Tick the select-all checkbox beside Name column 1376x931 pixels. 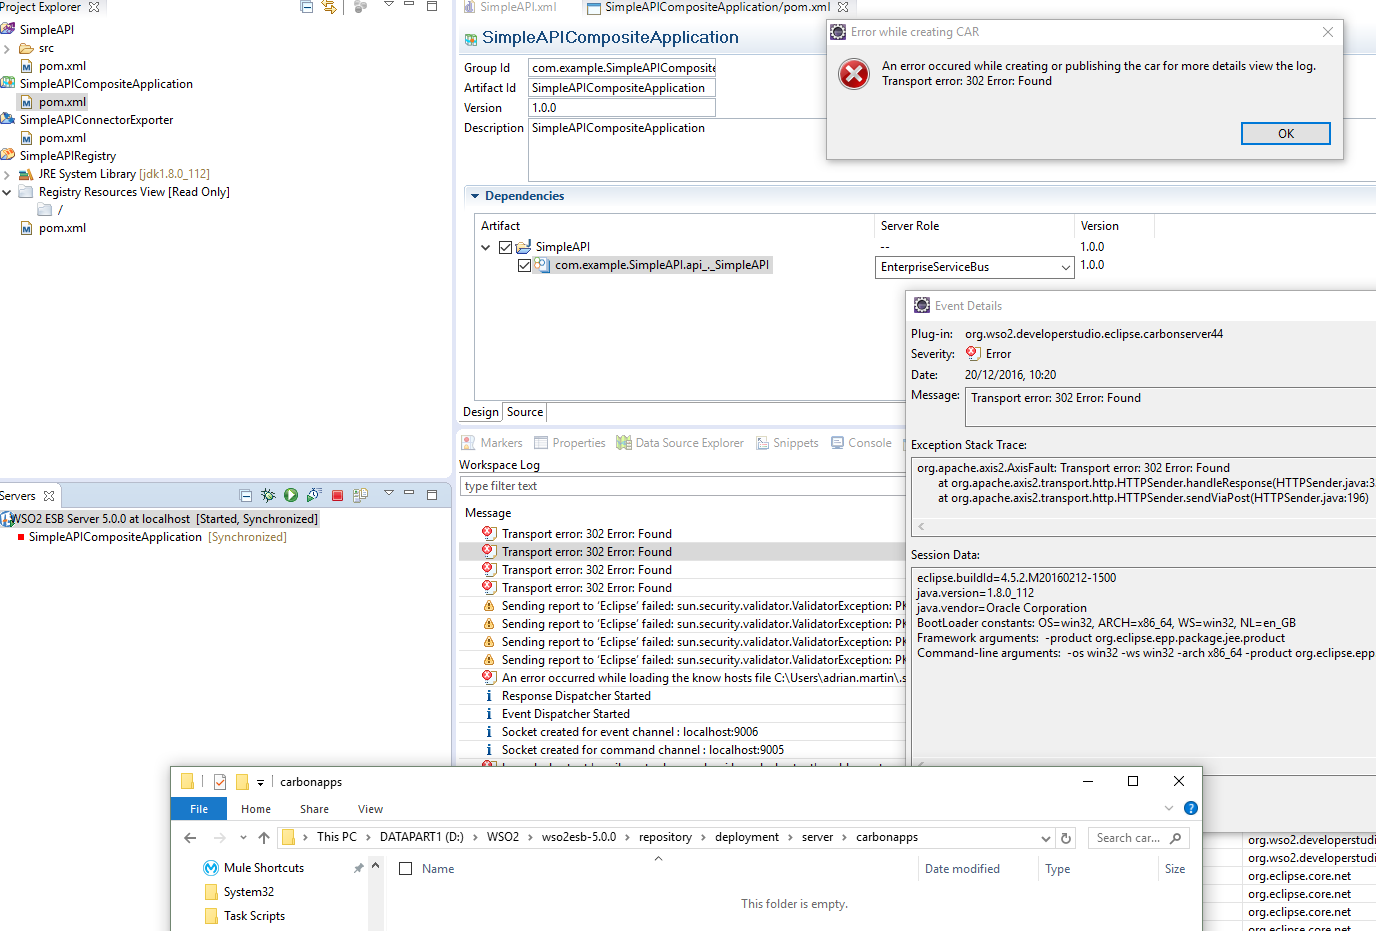coord(406,869)
